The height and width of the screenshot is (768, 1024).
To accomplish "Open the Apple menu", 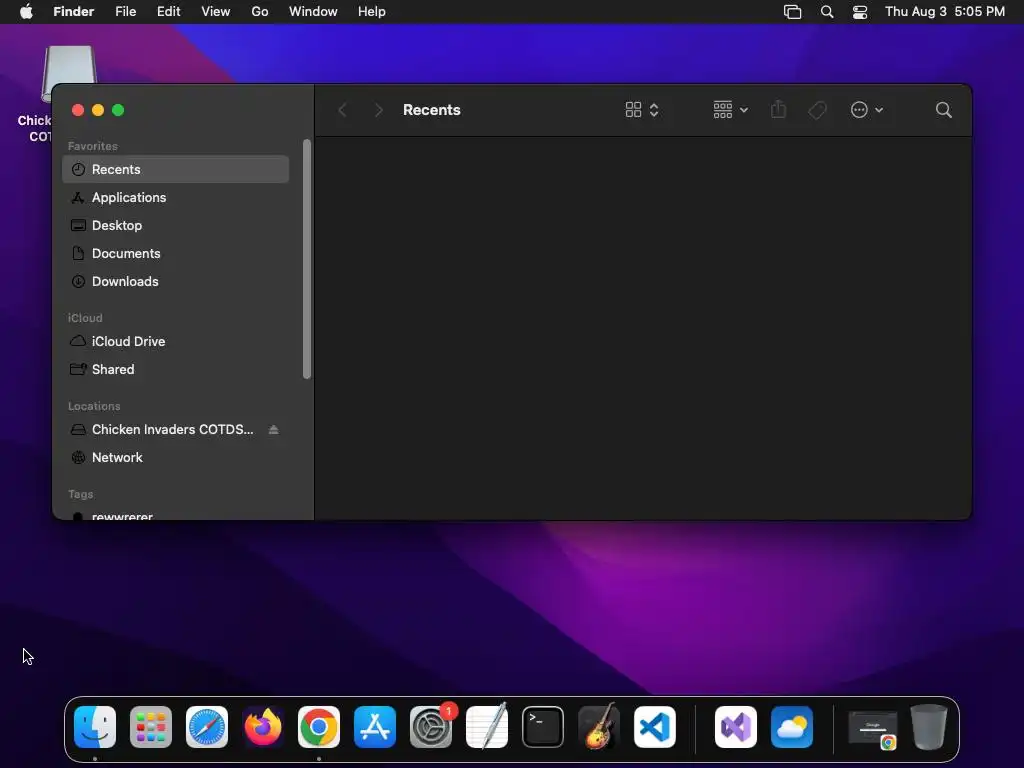I will point(26,12).
